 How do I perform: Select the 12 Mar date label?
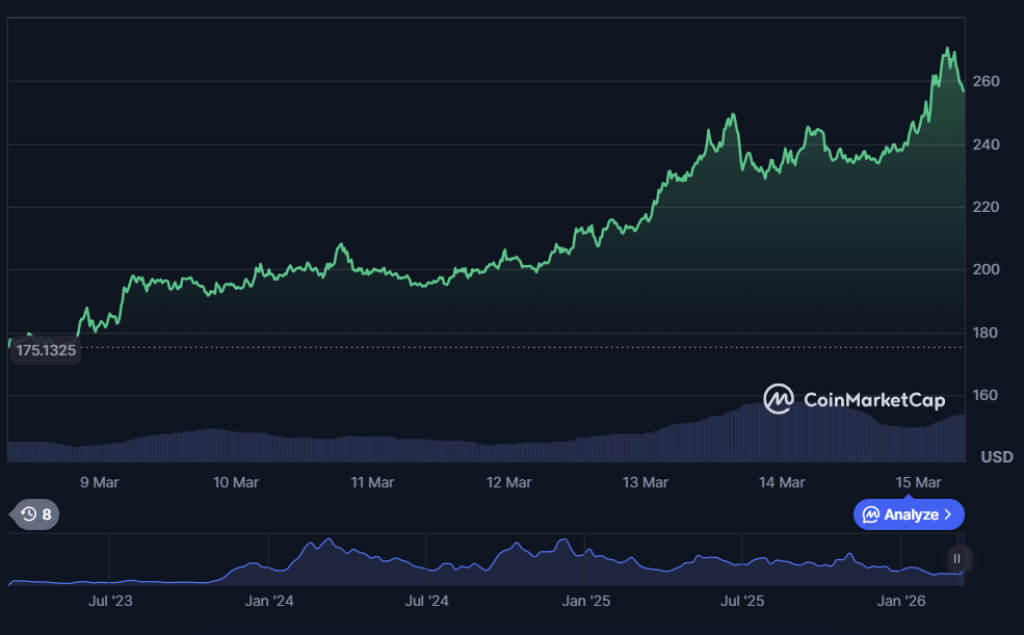point(509,482)
